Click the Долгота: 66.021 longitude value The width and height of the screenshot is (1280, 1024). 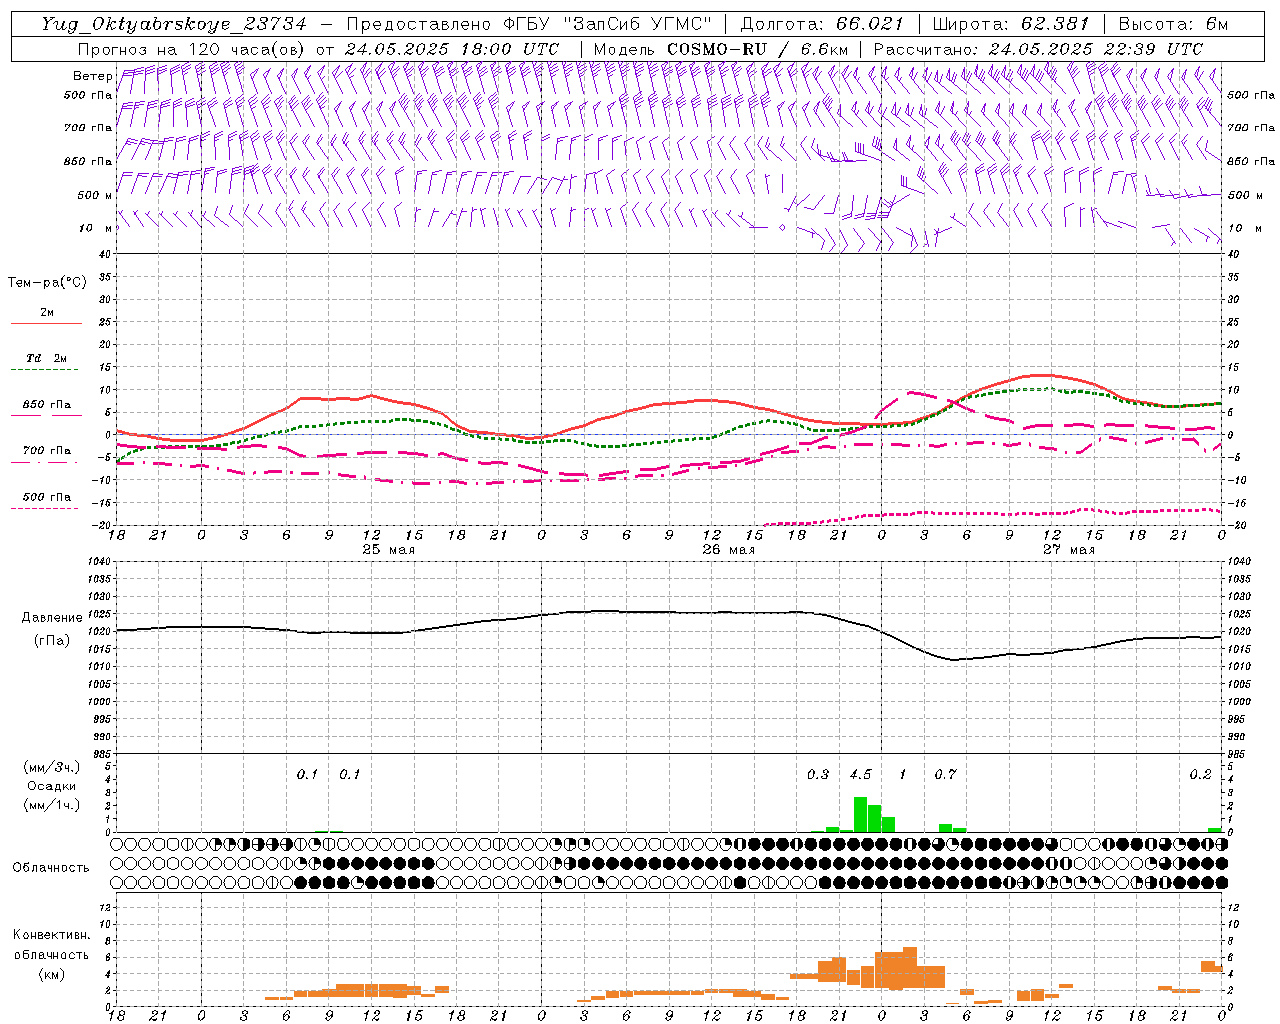click(822, 24)
